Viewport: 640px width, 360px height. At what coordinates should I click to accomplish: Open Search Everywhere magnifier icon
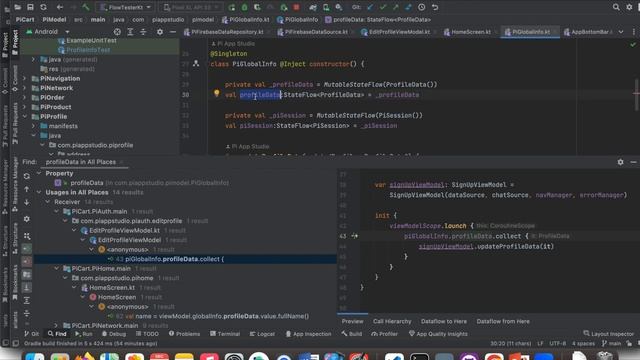coord(616,7)
